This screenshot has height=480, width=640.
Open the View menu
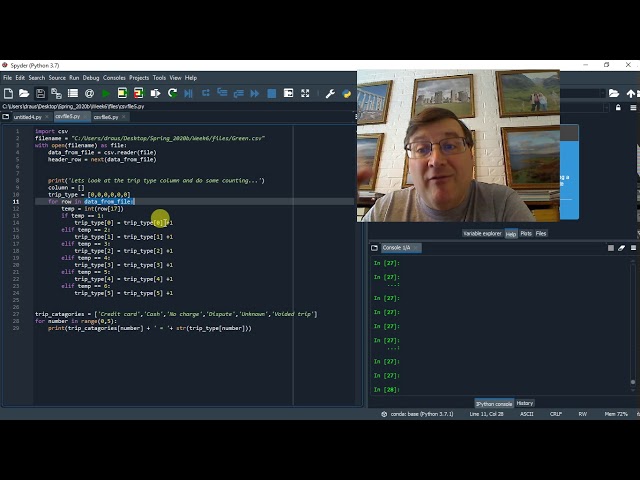(175, 78)
